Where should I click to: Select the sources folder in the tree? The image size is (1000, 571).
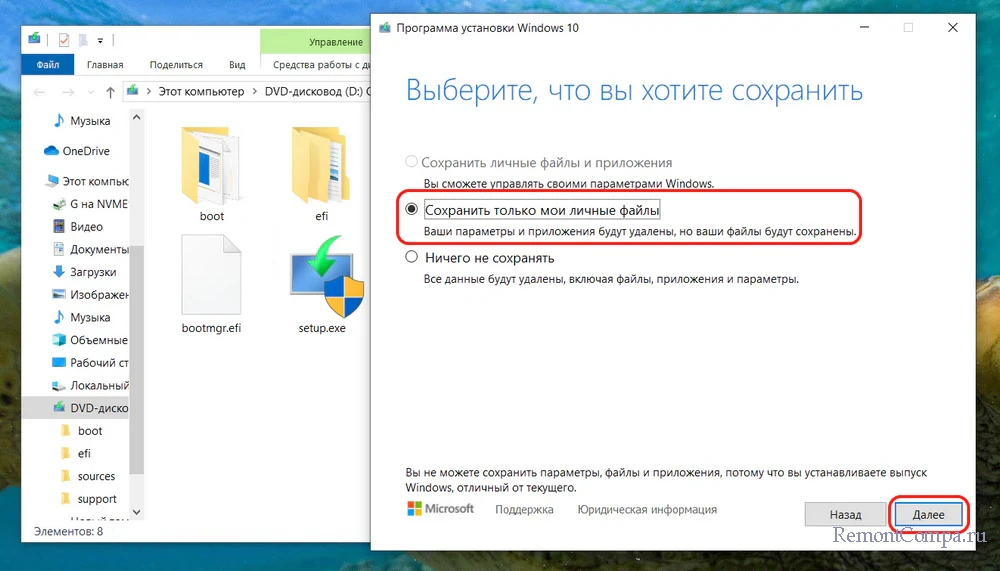[x=96, y=477]
